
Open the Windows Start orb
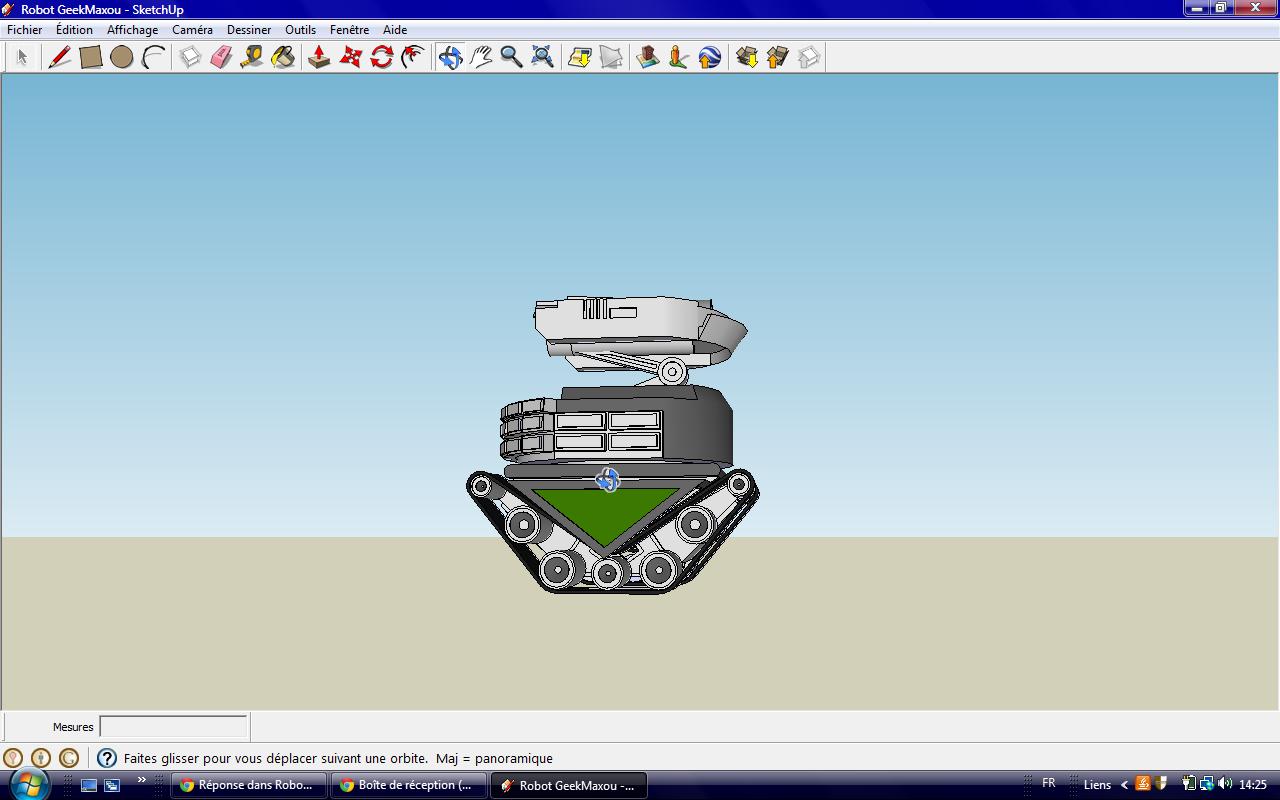click(x=28, y=784)
